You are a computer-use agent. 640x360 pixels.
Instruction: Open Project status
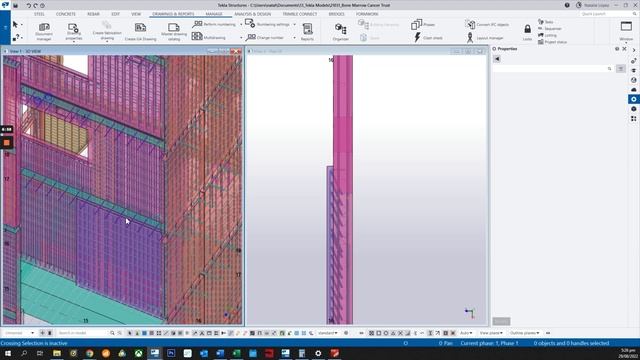point(552,42)
